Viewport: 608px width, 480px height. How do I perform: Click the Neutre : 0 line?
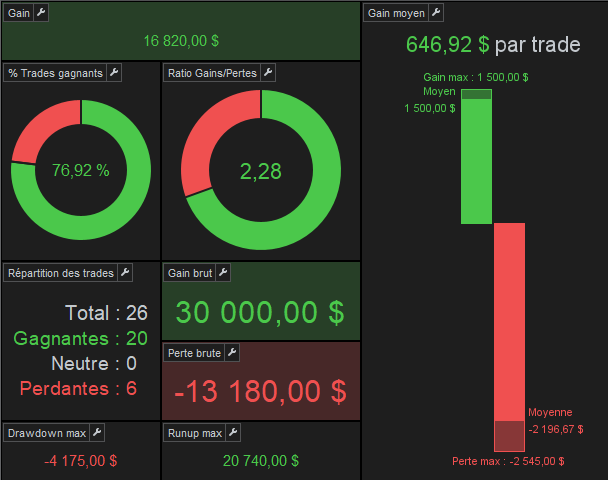[94, 364]
